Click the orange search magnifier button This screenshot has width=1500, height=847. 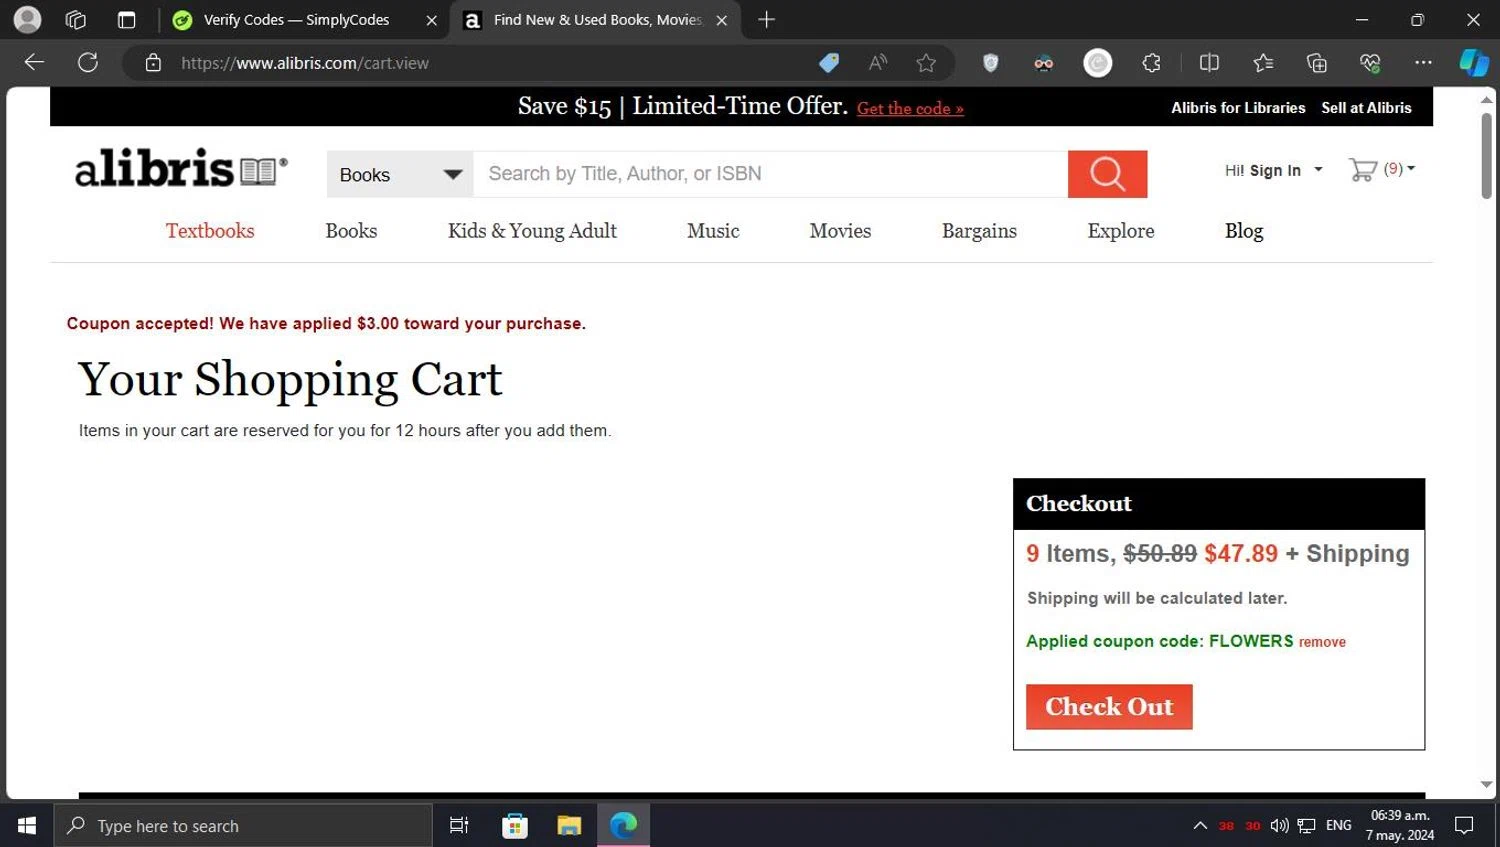point(1107,174)
